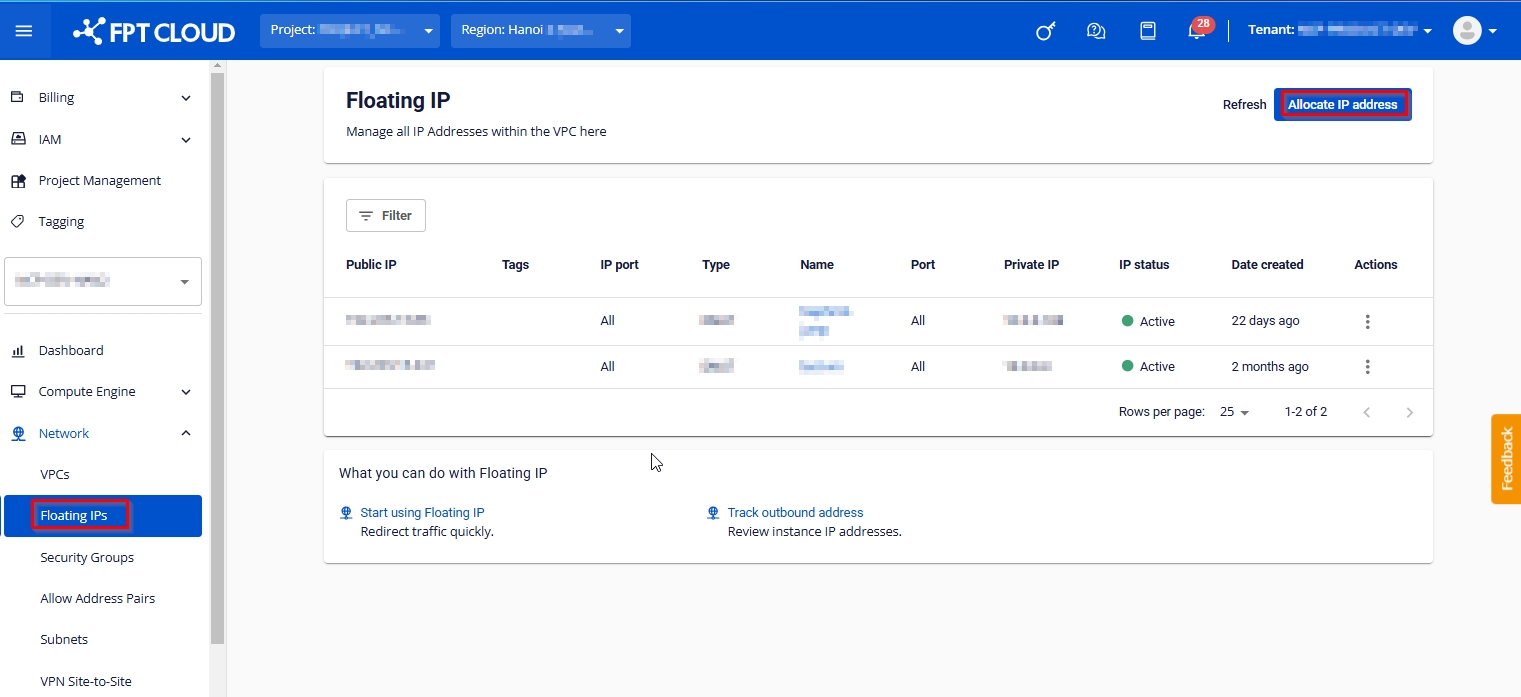Expand the Billing sidebar section
This screenshot has height=697, width=1521.
[100, 97]
